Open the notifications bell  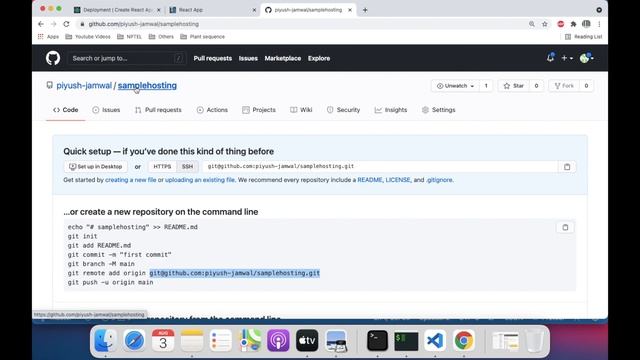coord(550,58)
